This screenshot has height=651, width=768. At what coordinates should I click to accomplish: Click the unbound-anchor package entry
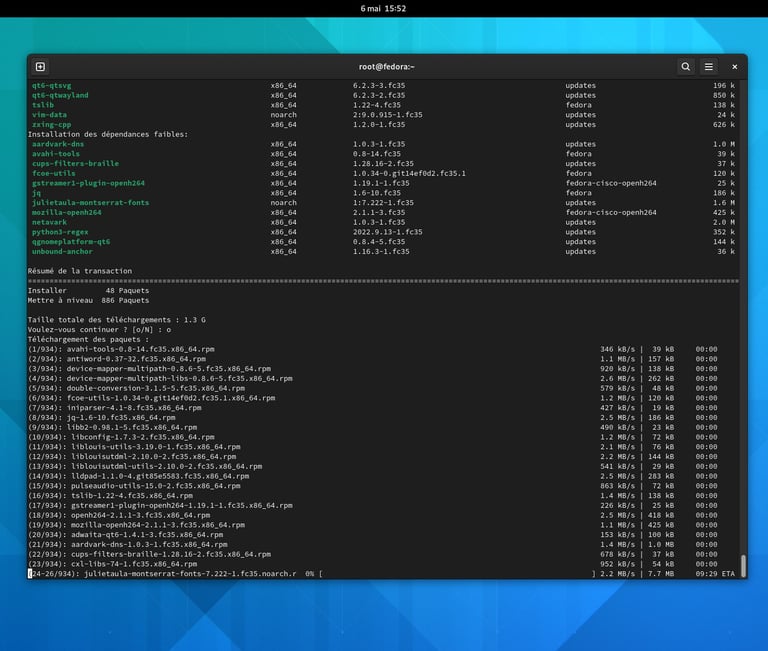(62, 252)
